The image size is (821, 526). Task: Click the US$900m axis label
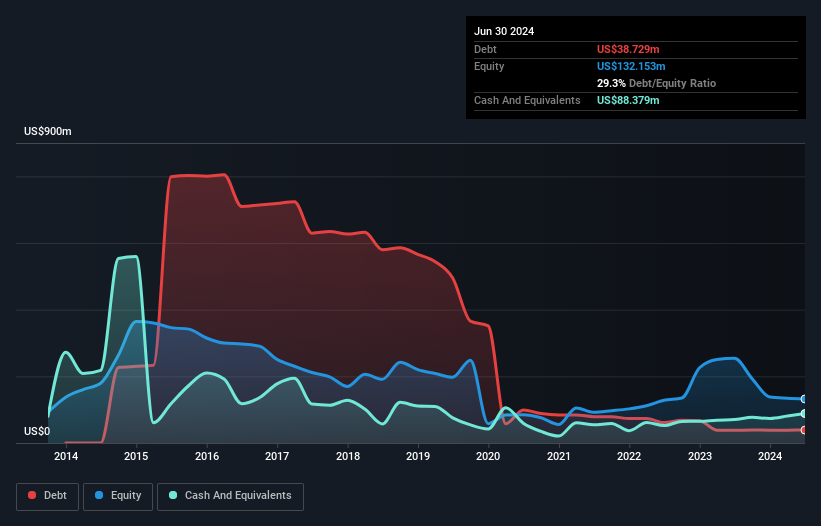pyautogui.click(x=48, y=131)
